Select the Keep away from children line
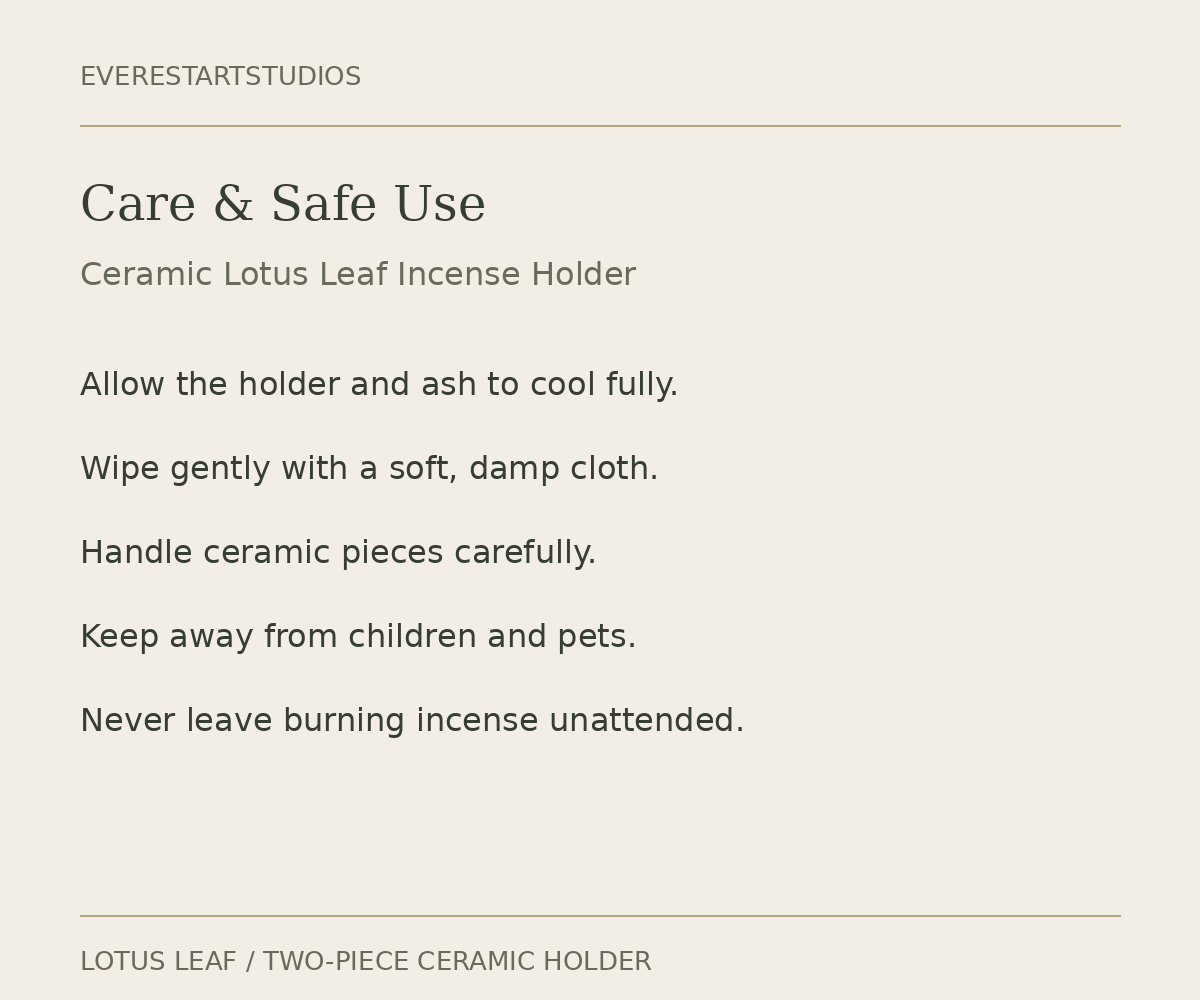 (x=358, y=637)
